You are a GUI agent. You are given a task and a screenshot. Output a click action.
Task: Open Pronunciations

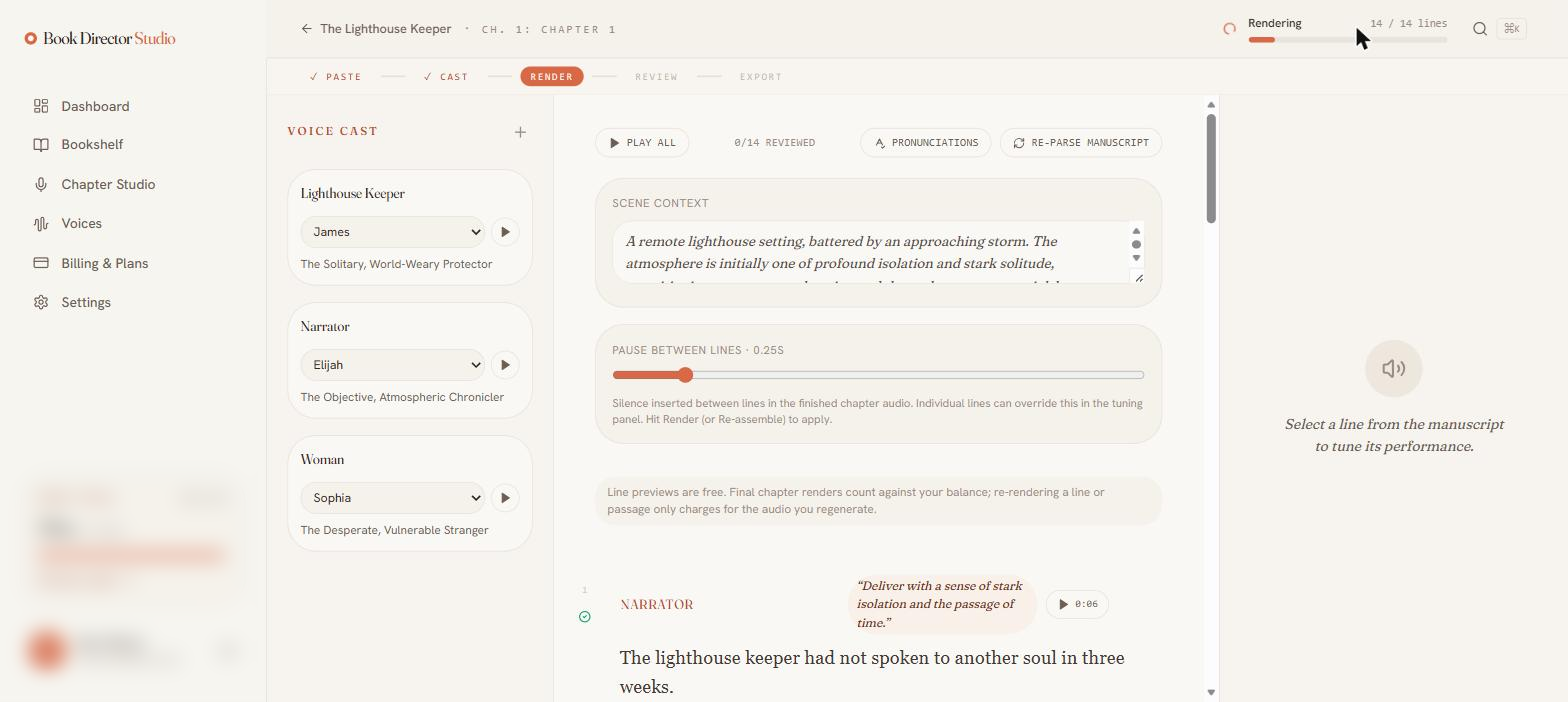(926, 142)
